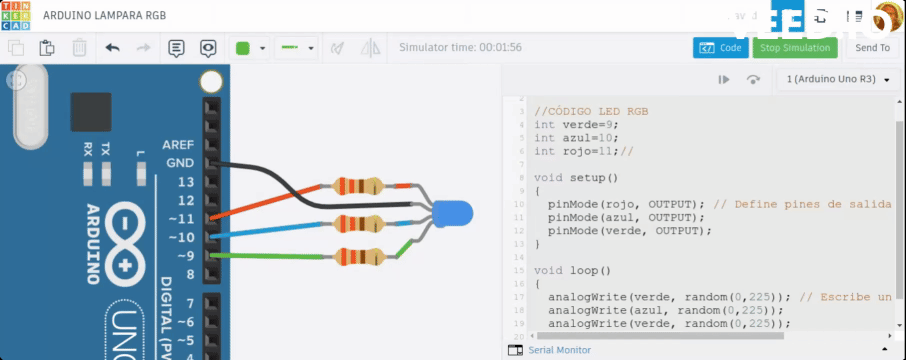
Task: Click the copy icon in toolbar
Action: [16, 48]
